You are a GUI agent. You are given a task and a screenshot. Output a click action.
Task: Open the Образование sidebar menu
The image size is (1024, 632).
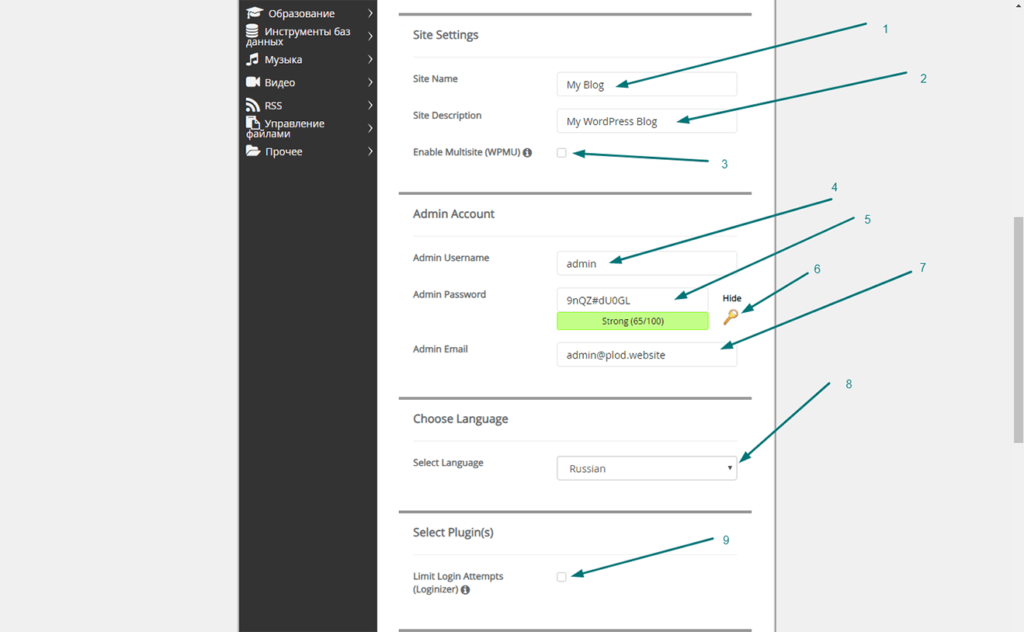308,13
